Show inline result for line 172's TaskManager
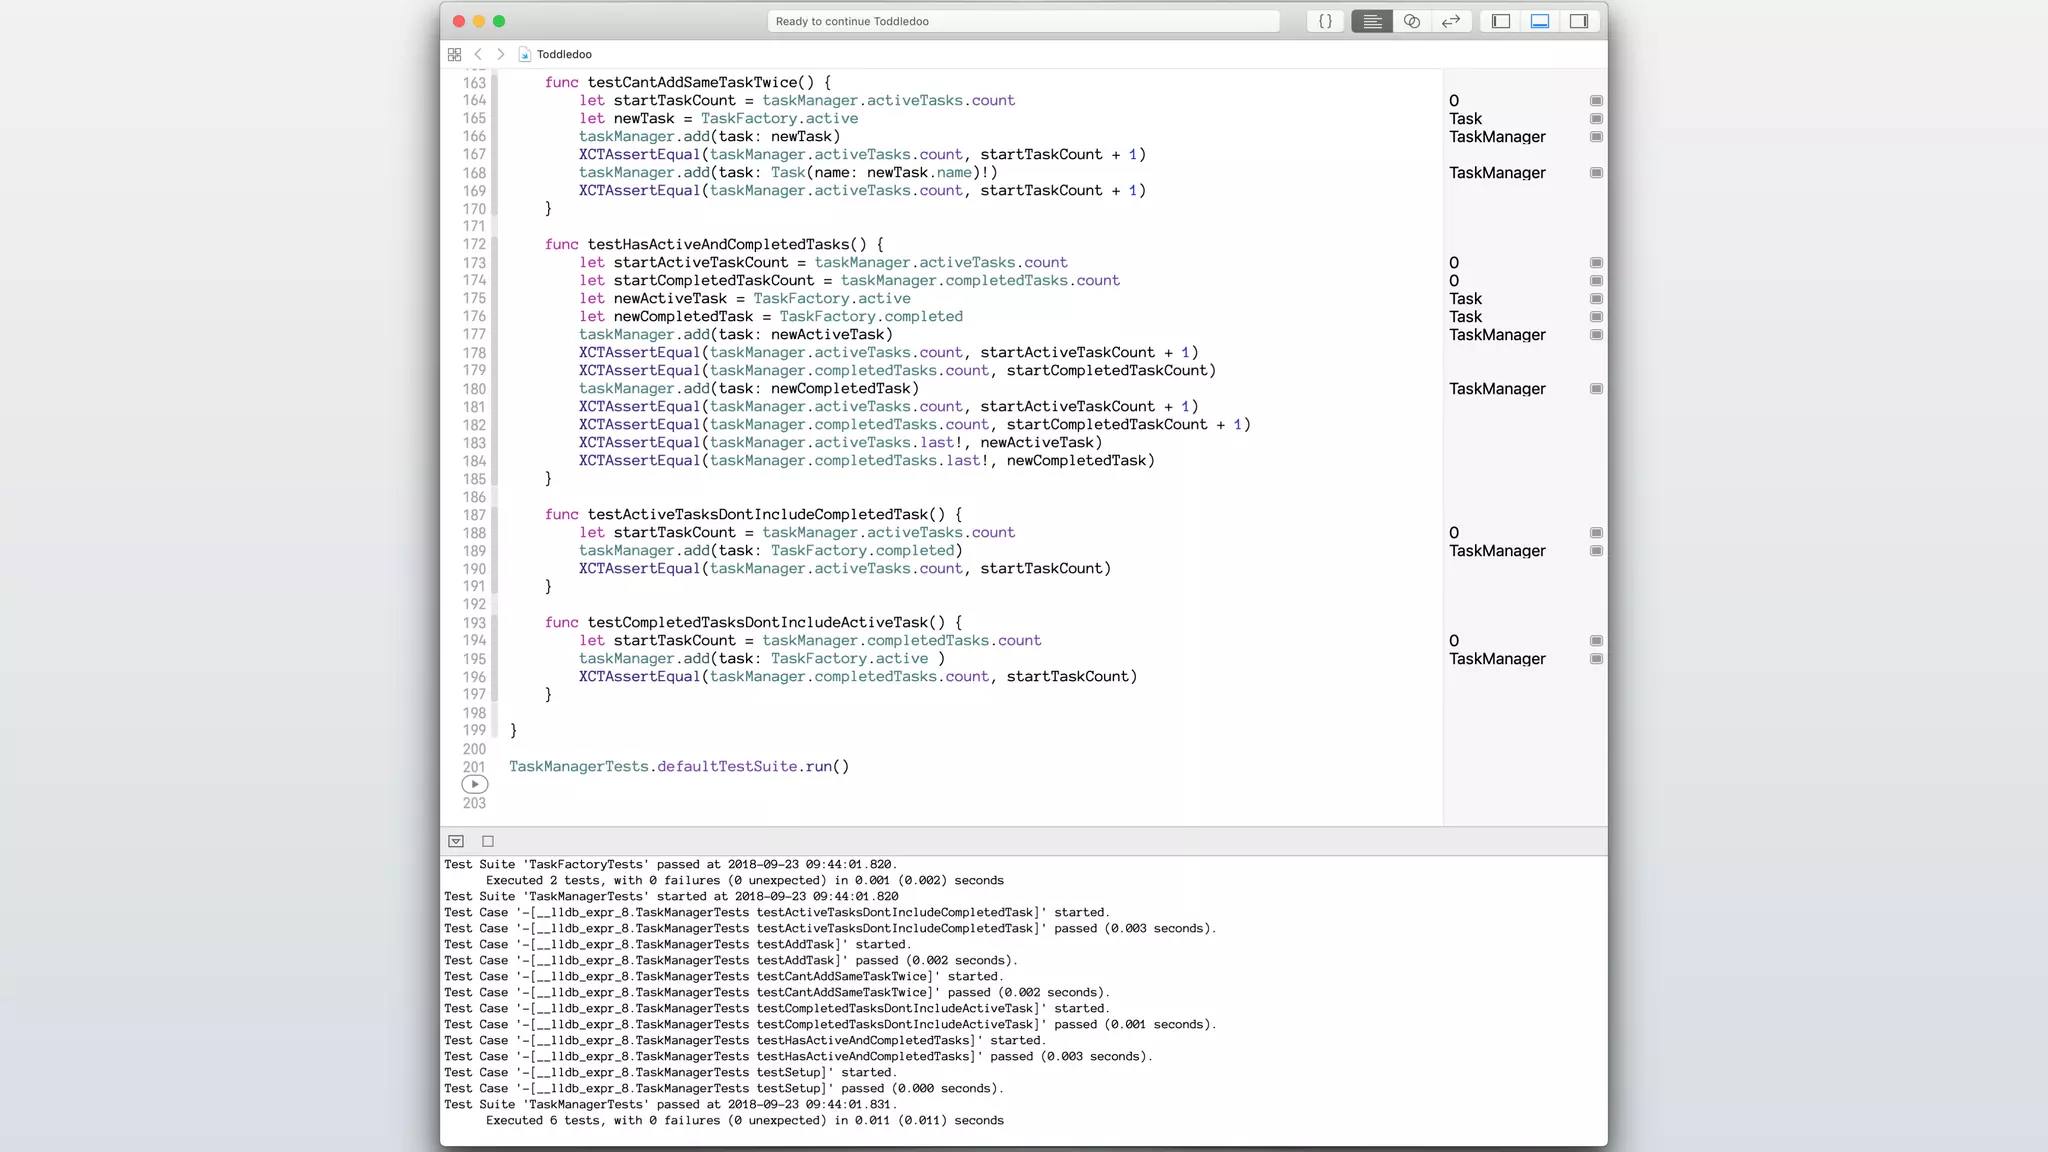 (1596, 173)
